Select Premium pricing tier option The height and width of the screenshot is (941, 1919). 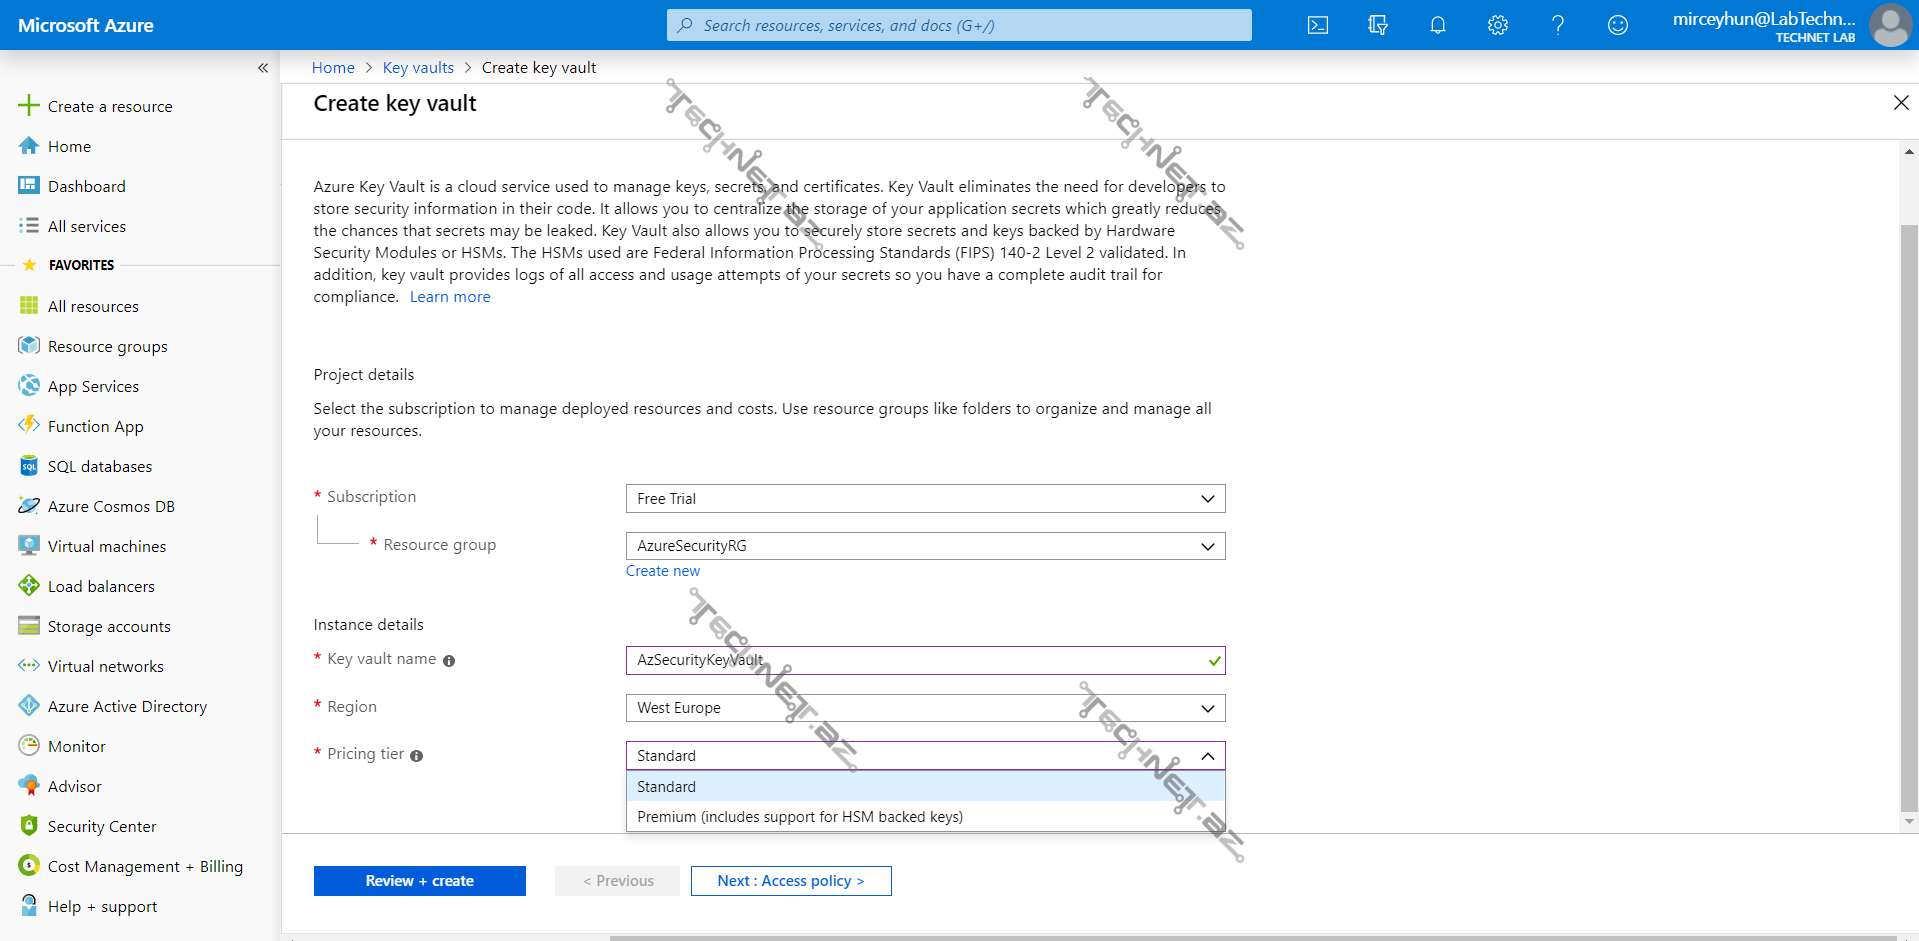[x=800, y=817]
